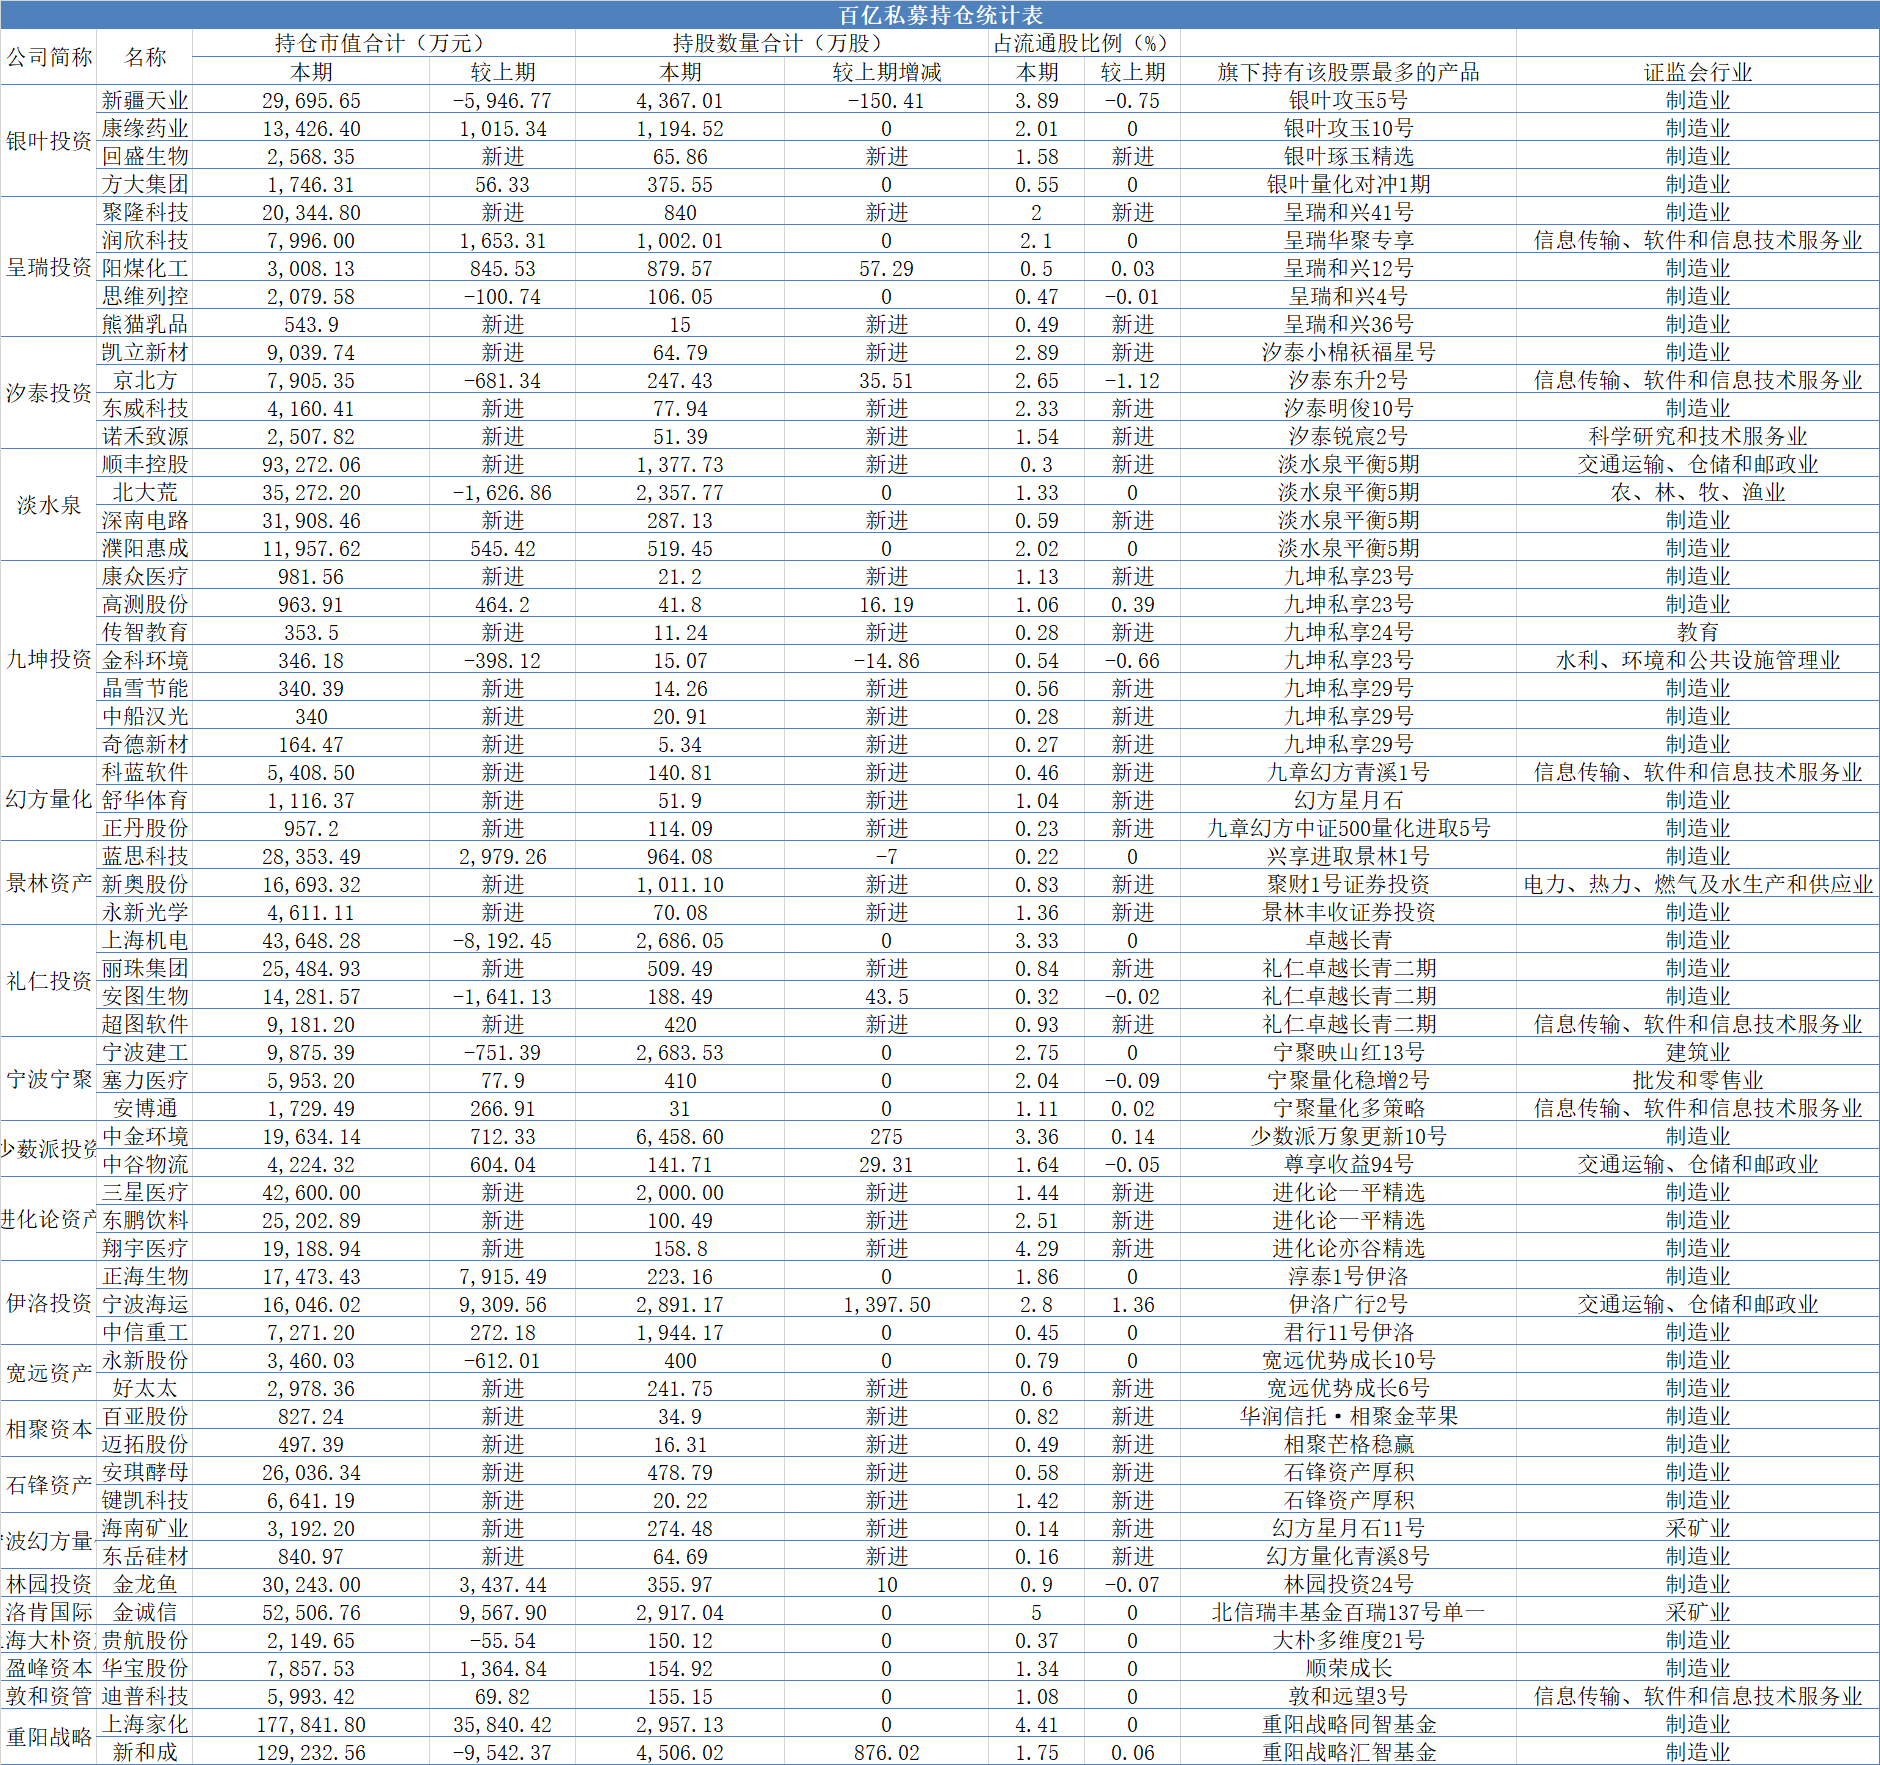Click the product cell 北信瑞丰基金百瑞137号单一
This screenshot has width=1880, height=1765.
point(1348,1612)
